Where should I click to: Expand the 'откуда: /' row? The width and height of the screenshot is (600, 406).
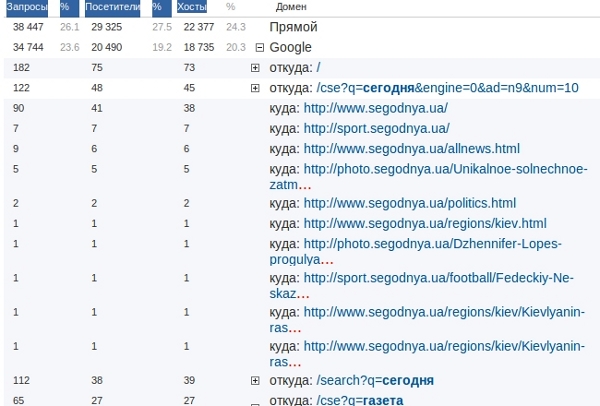tap(255, 67)
